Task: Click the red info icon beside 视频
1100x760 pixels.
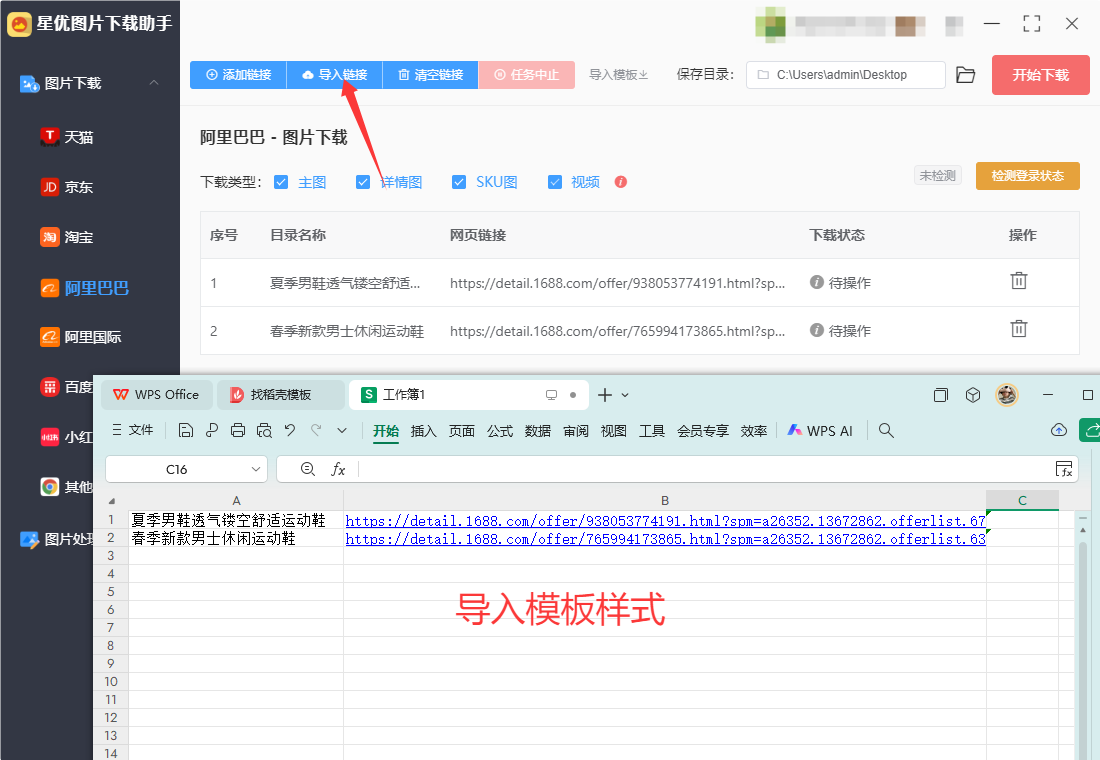Action: pyautogui.click(x=621, y=182)
